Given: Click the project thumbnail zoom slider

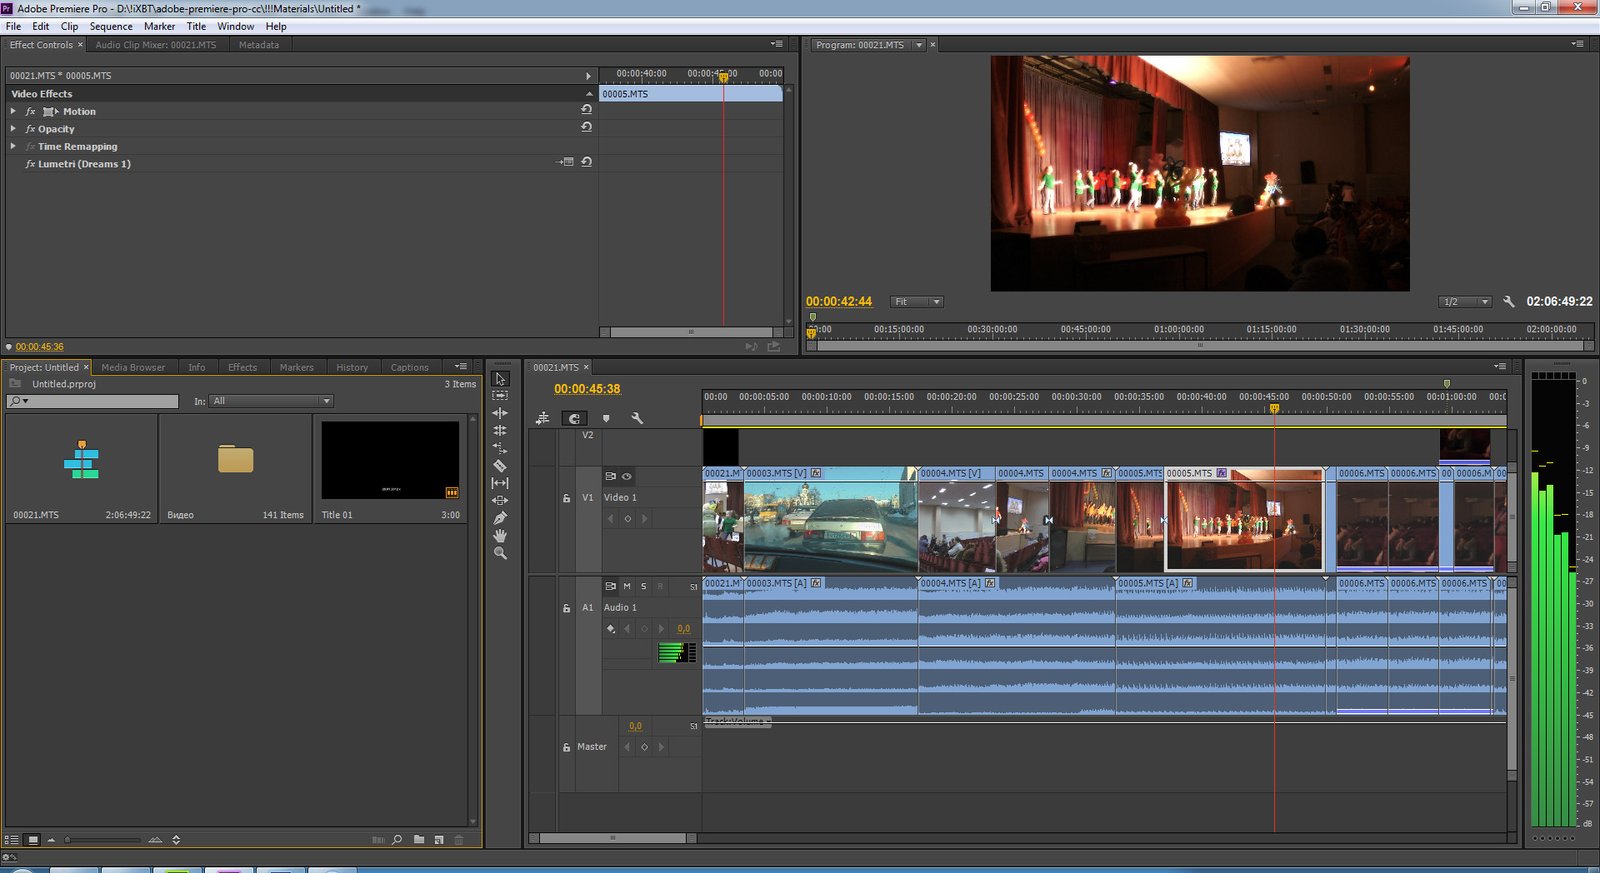Looking at the screenshot, I should tap(68, 840).
